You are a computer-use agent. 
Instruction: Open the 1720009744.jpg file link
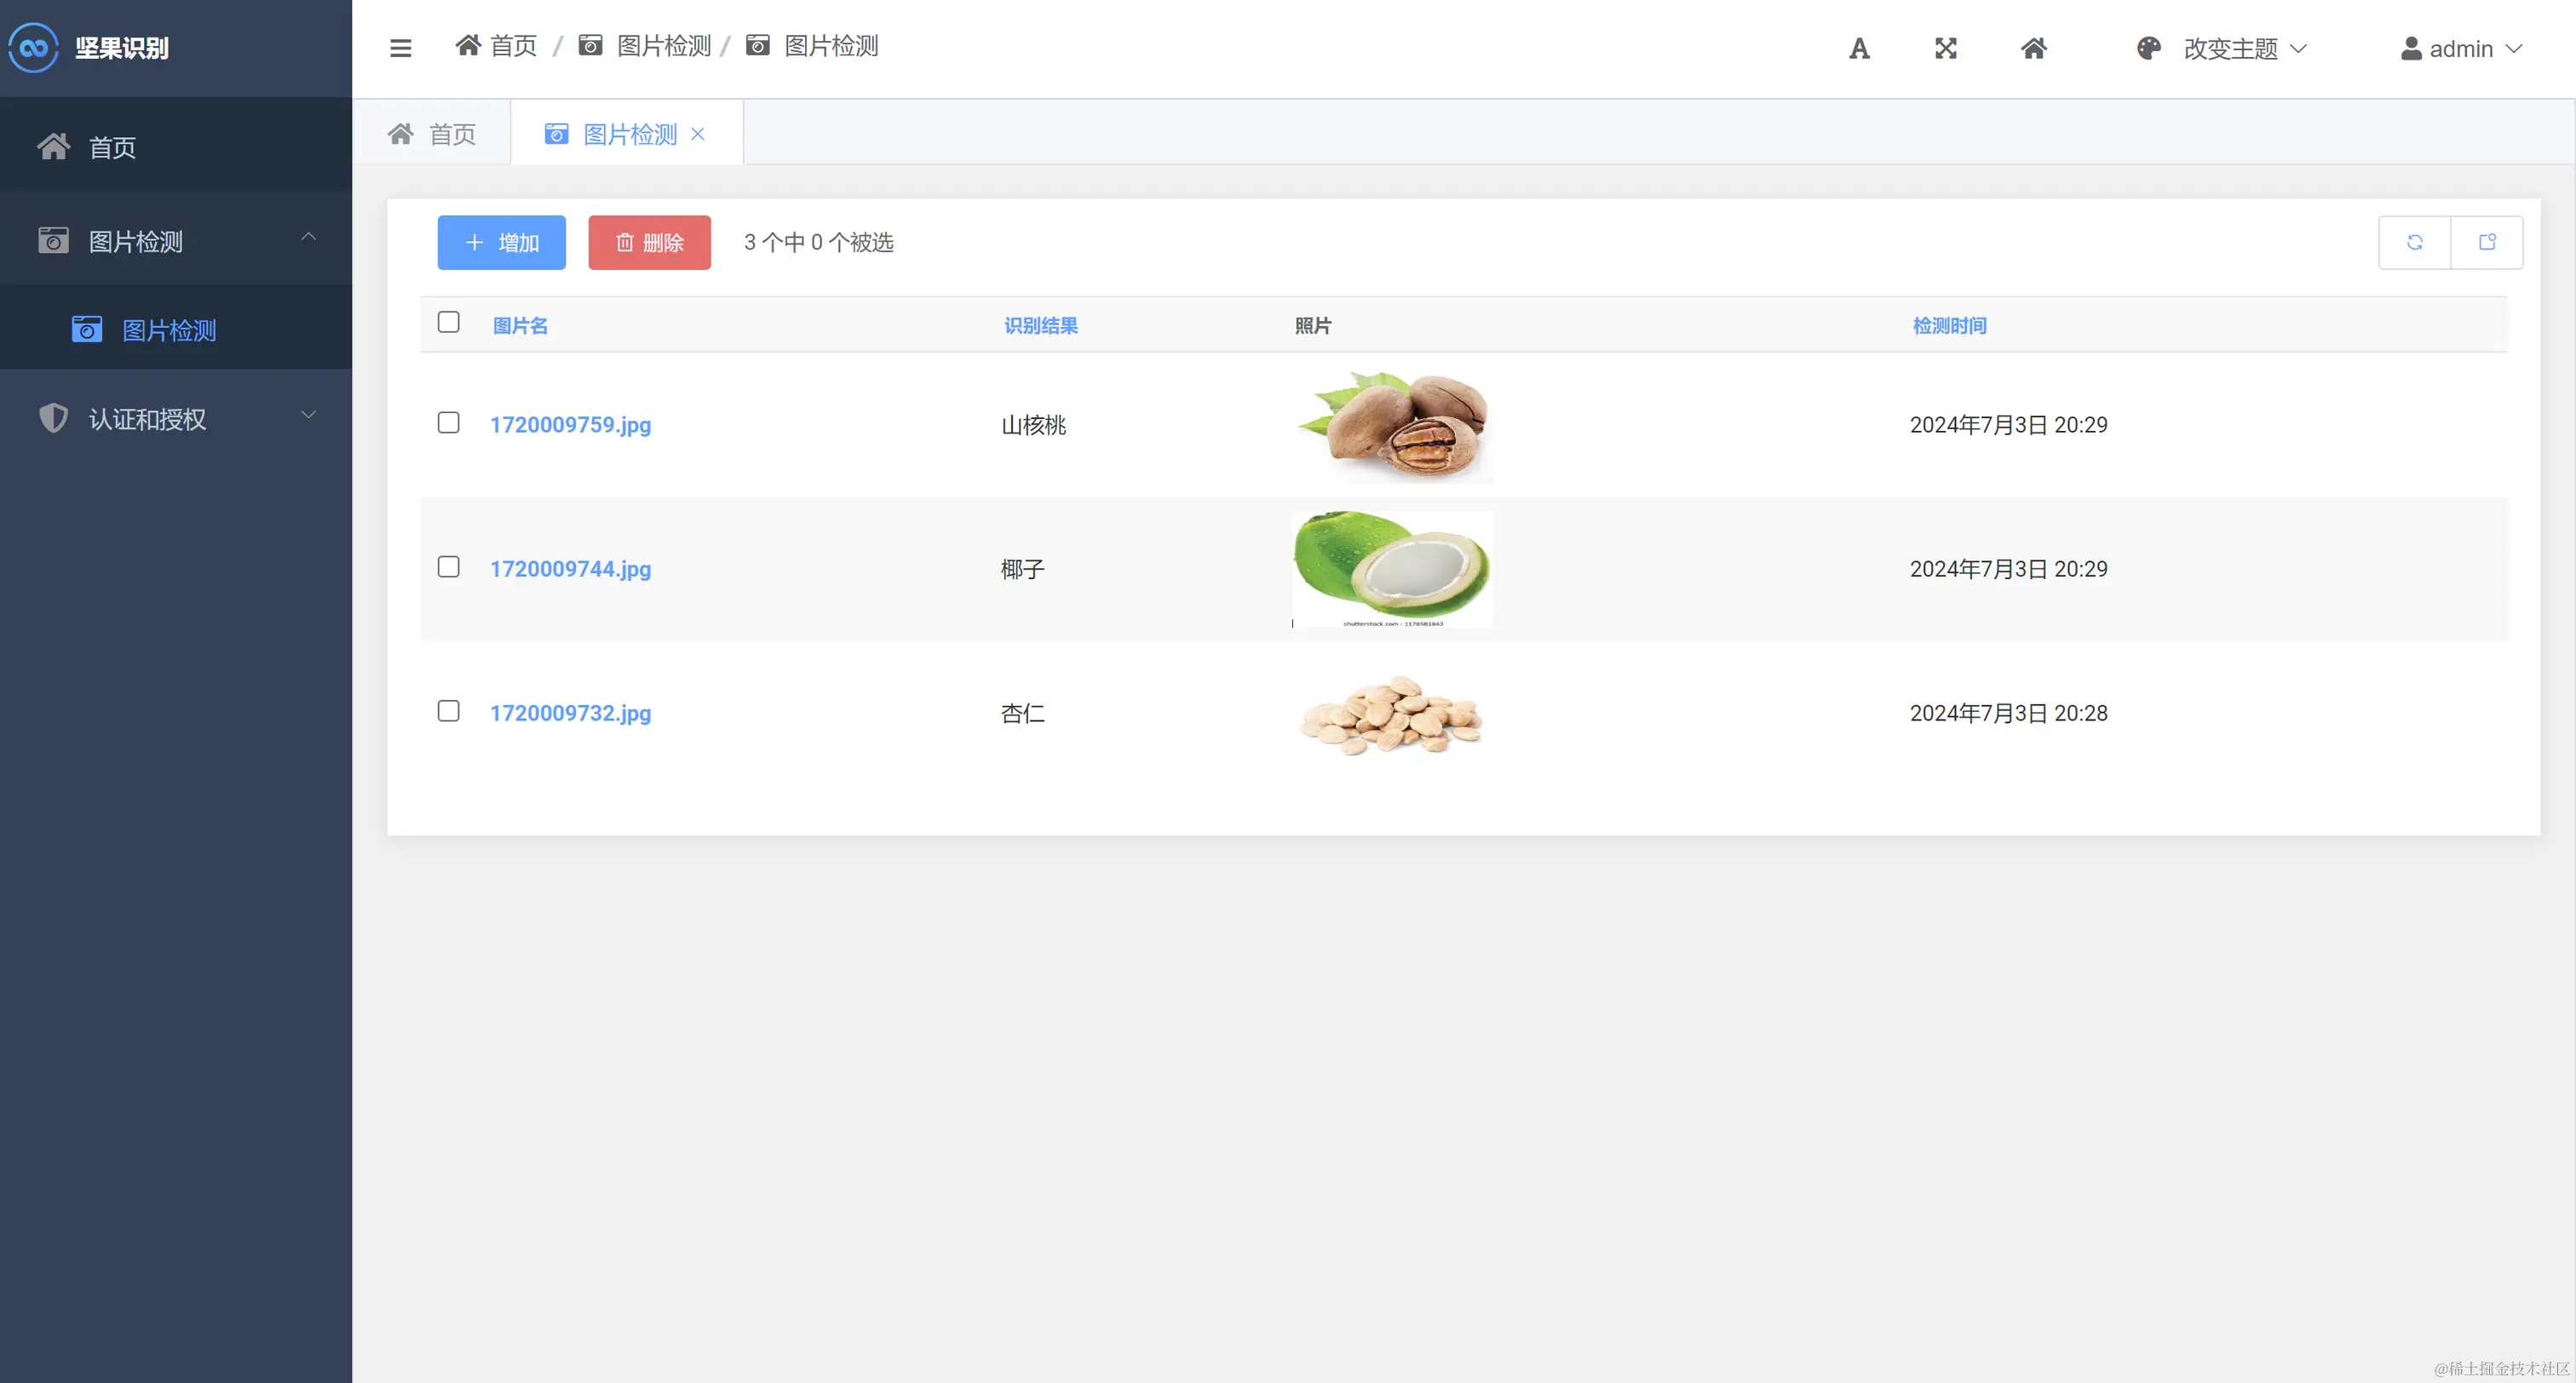[x=570, y=568]
